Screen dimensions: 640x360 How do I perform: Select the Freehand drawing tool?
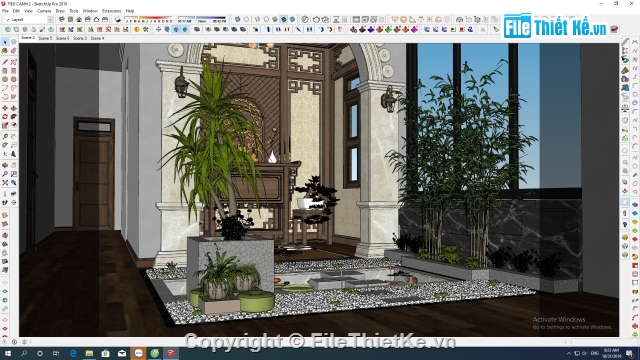(13, 62)
